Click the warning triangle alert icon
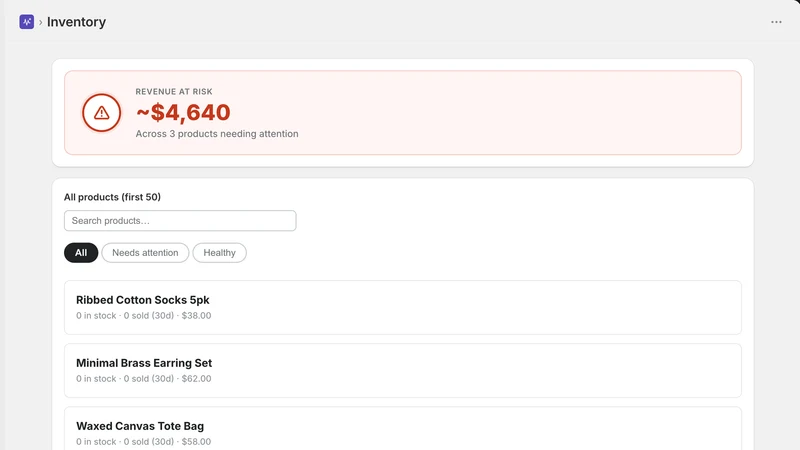Screen dimensions: 800x450 (x=102, y=113)
